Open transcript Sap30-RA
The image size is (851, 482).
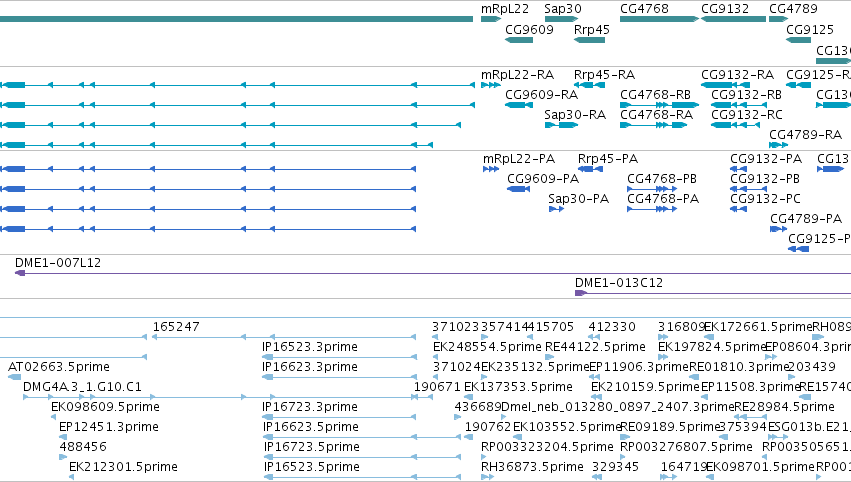[575, 115]
